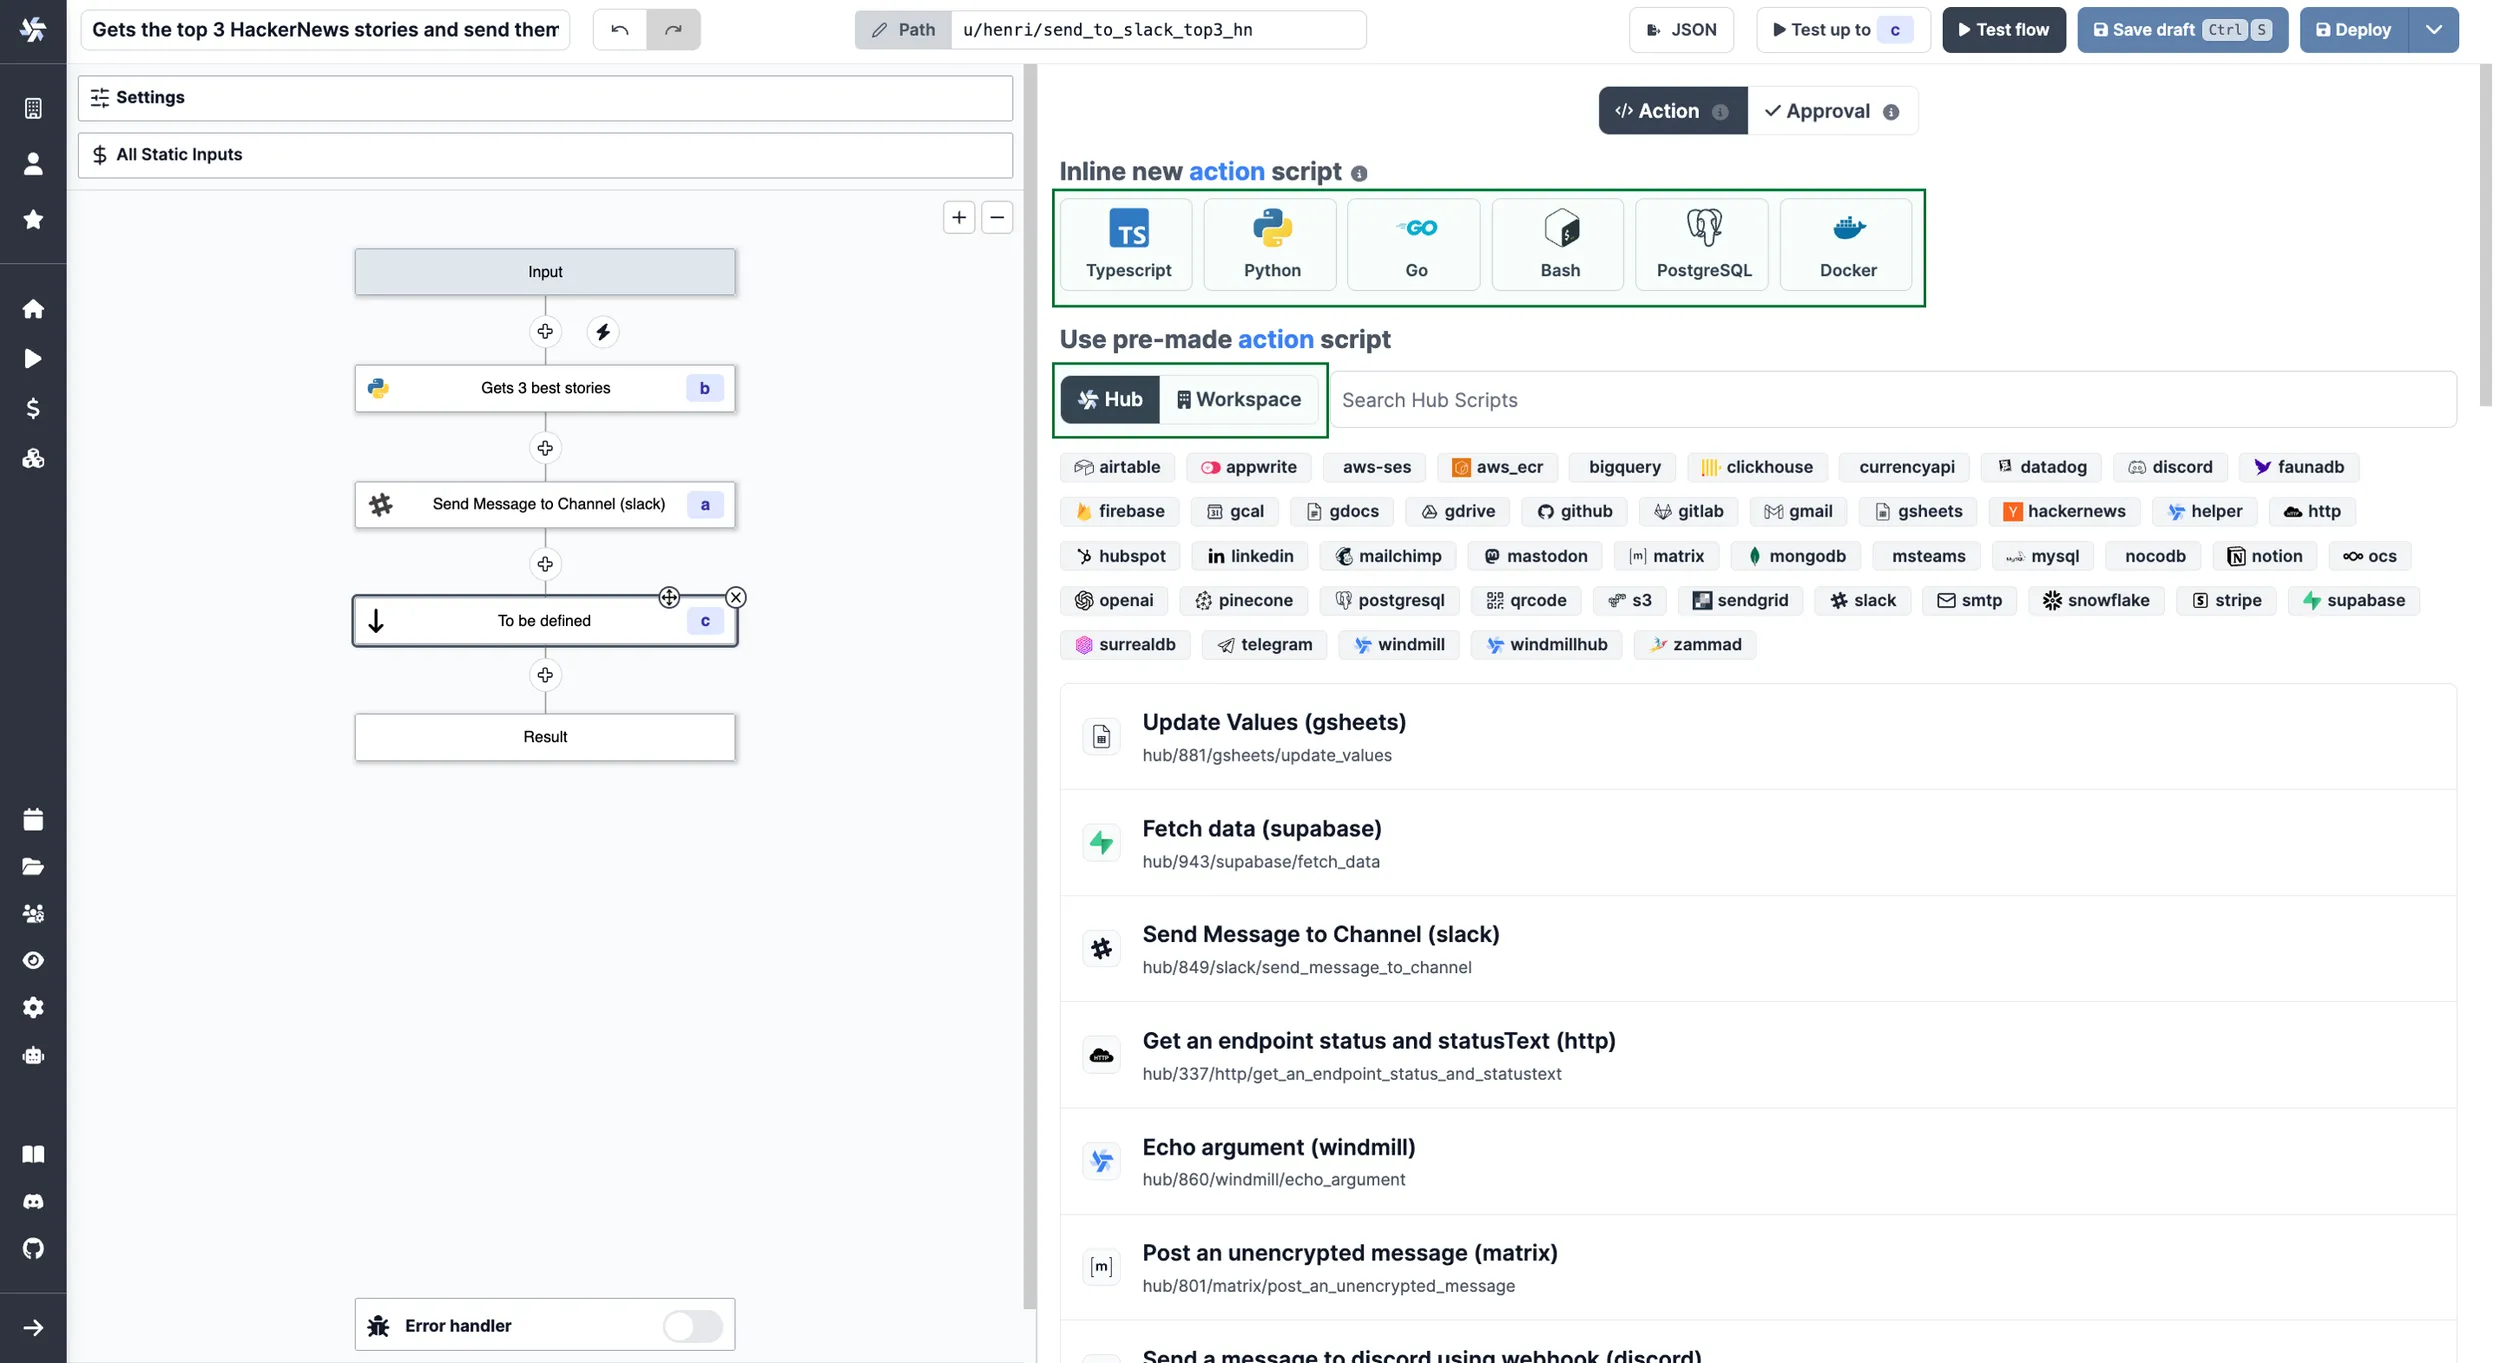The width and height of the screenshot is (2500, 1363).
Task: Open the favorites star icon in the sidebar
Action: (x=33, y=219)
